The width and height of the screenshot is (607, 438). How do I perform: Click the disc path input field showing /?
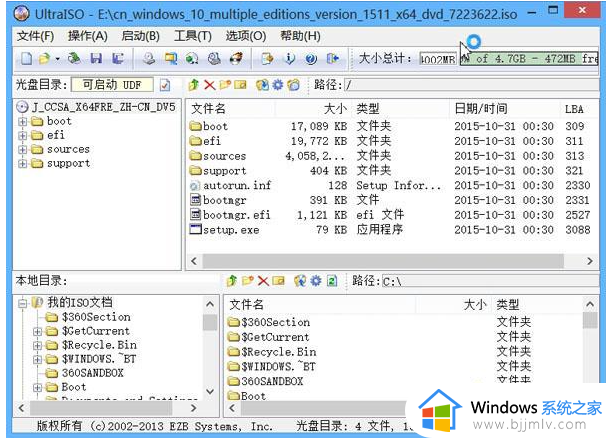coord(472,85)
